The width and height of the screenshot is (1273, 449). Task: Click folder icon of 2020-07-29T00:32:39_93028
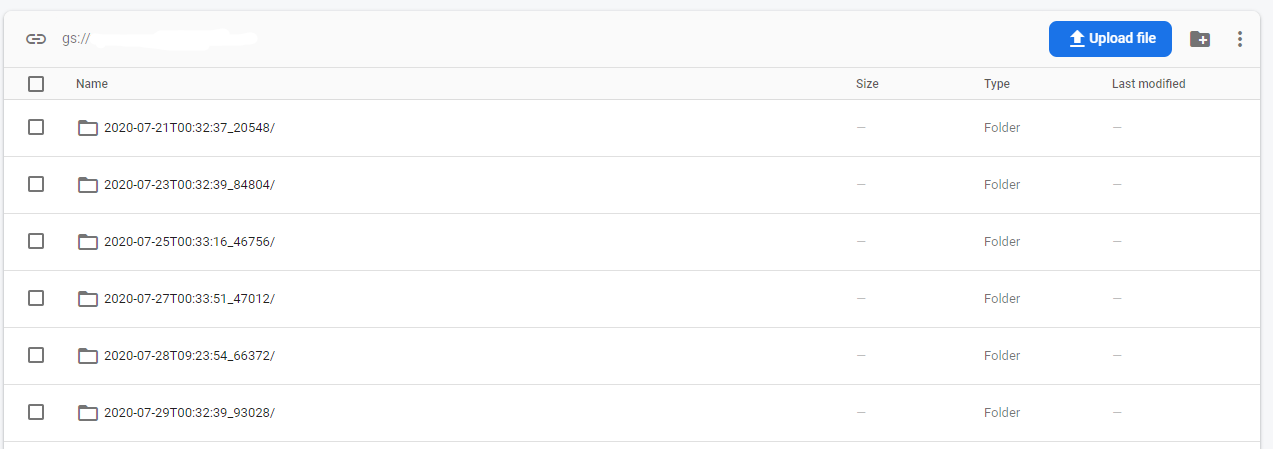tap(88, 413)
